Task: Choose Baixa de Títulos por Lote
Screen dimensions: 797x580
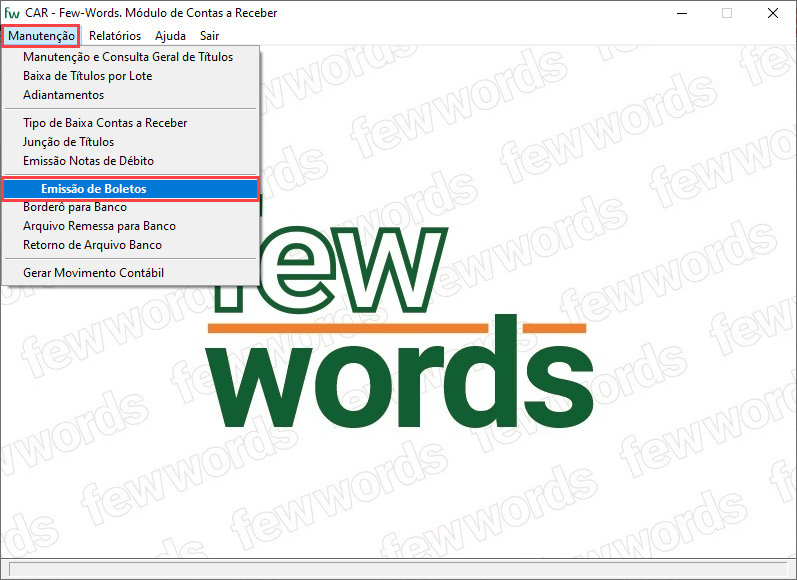Action: coord(131,76)
